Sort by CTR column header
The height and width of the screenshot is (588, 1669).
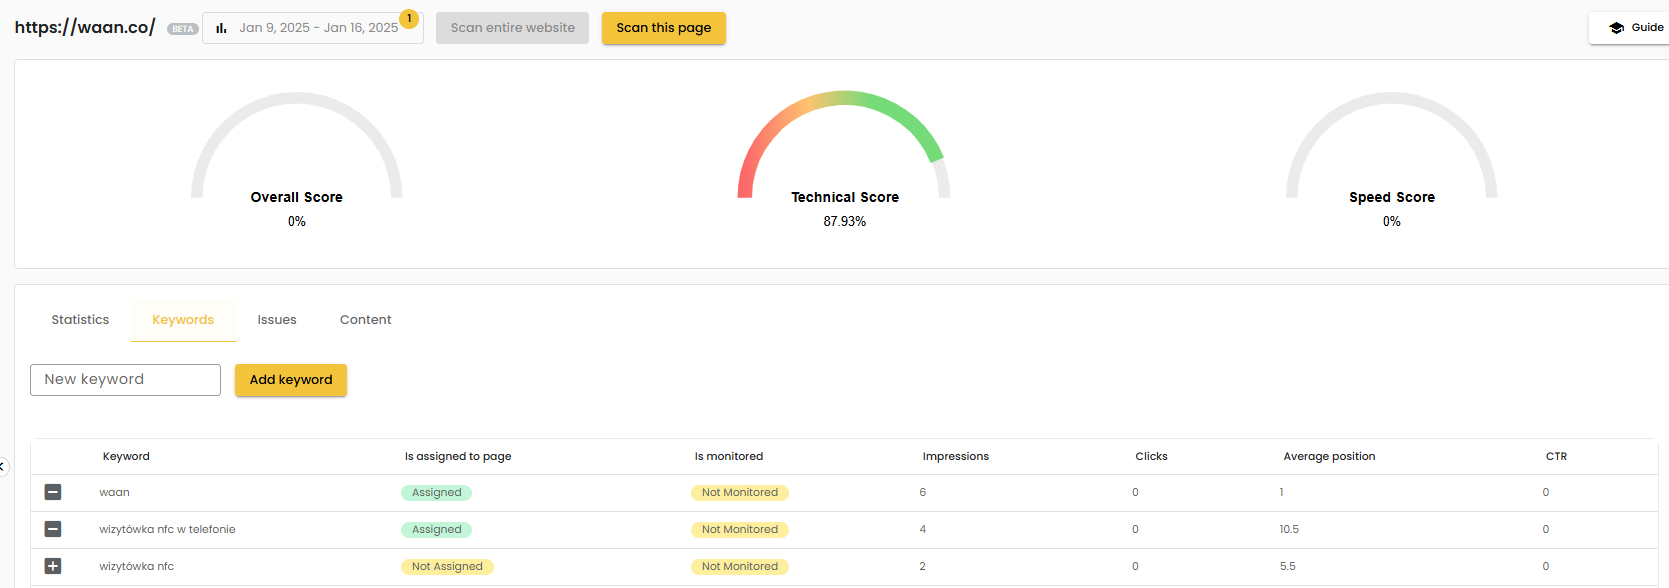point(1556,456)
